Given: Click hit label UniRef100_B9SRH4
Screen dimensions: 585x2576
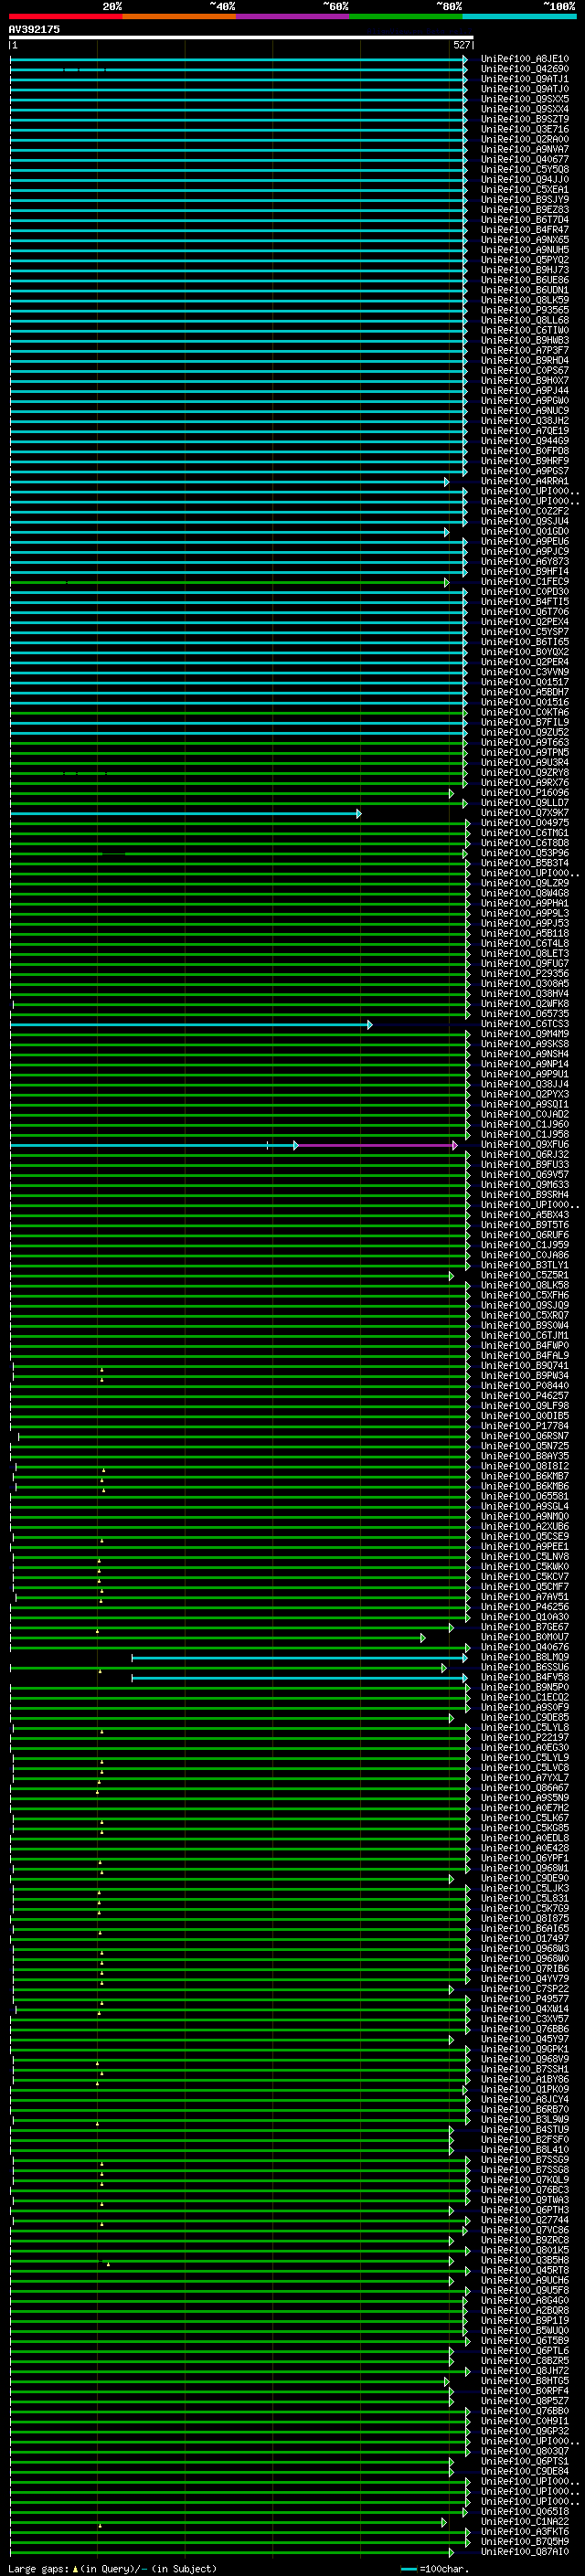Looking at the screenshot, I should [525, 1195].
